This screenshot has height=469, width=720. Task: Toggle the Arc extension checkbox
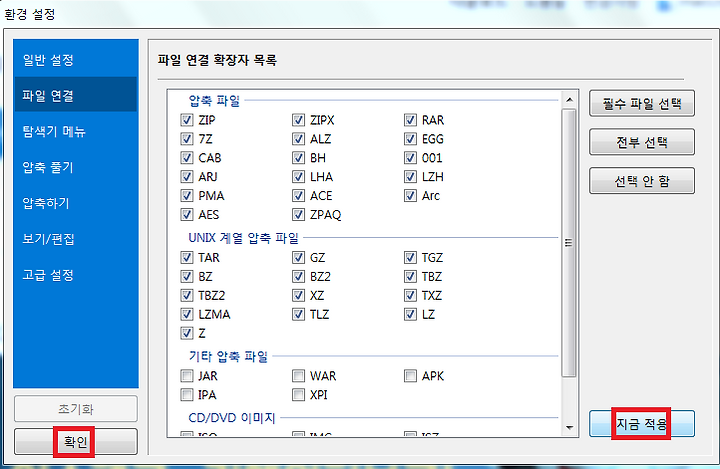coord(410,196)
